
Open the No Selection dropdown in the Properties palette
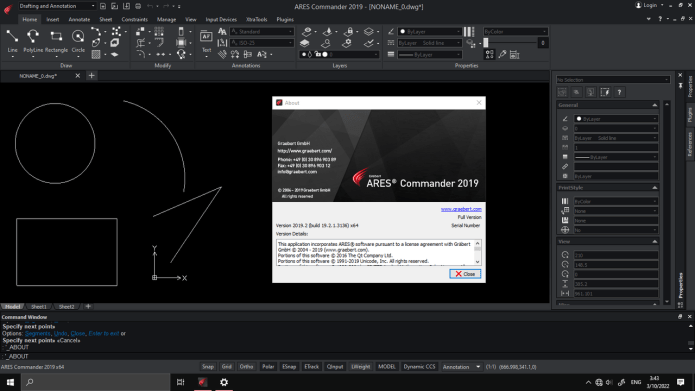point(613,80)
